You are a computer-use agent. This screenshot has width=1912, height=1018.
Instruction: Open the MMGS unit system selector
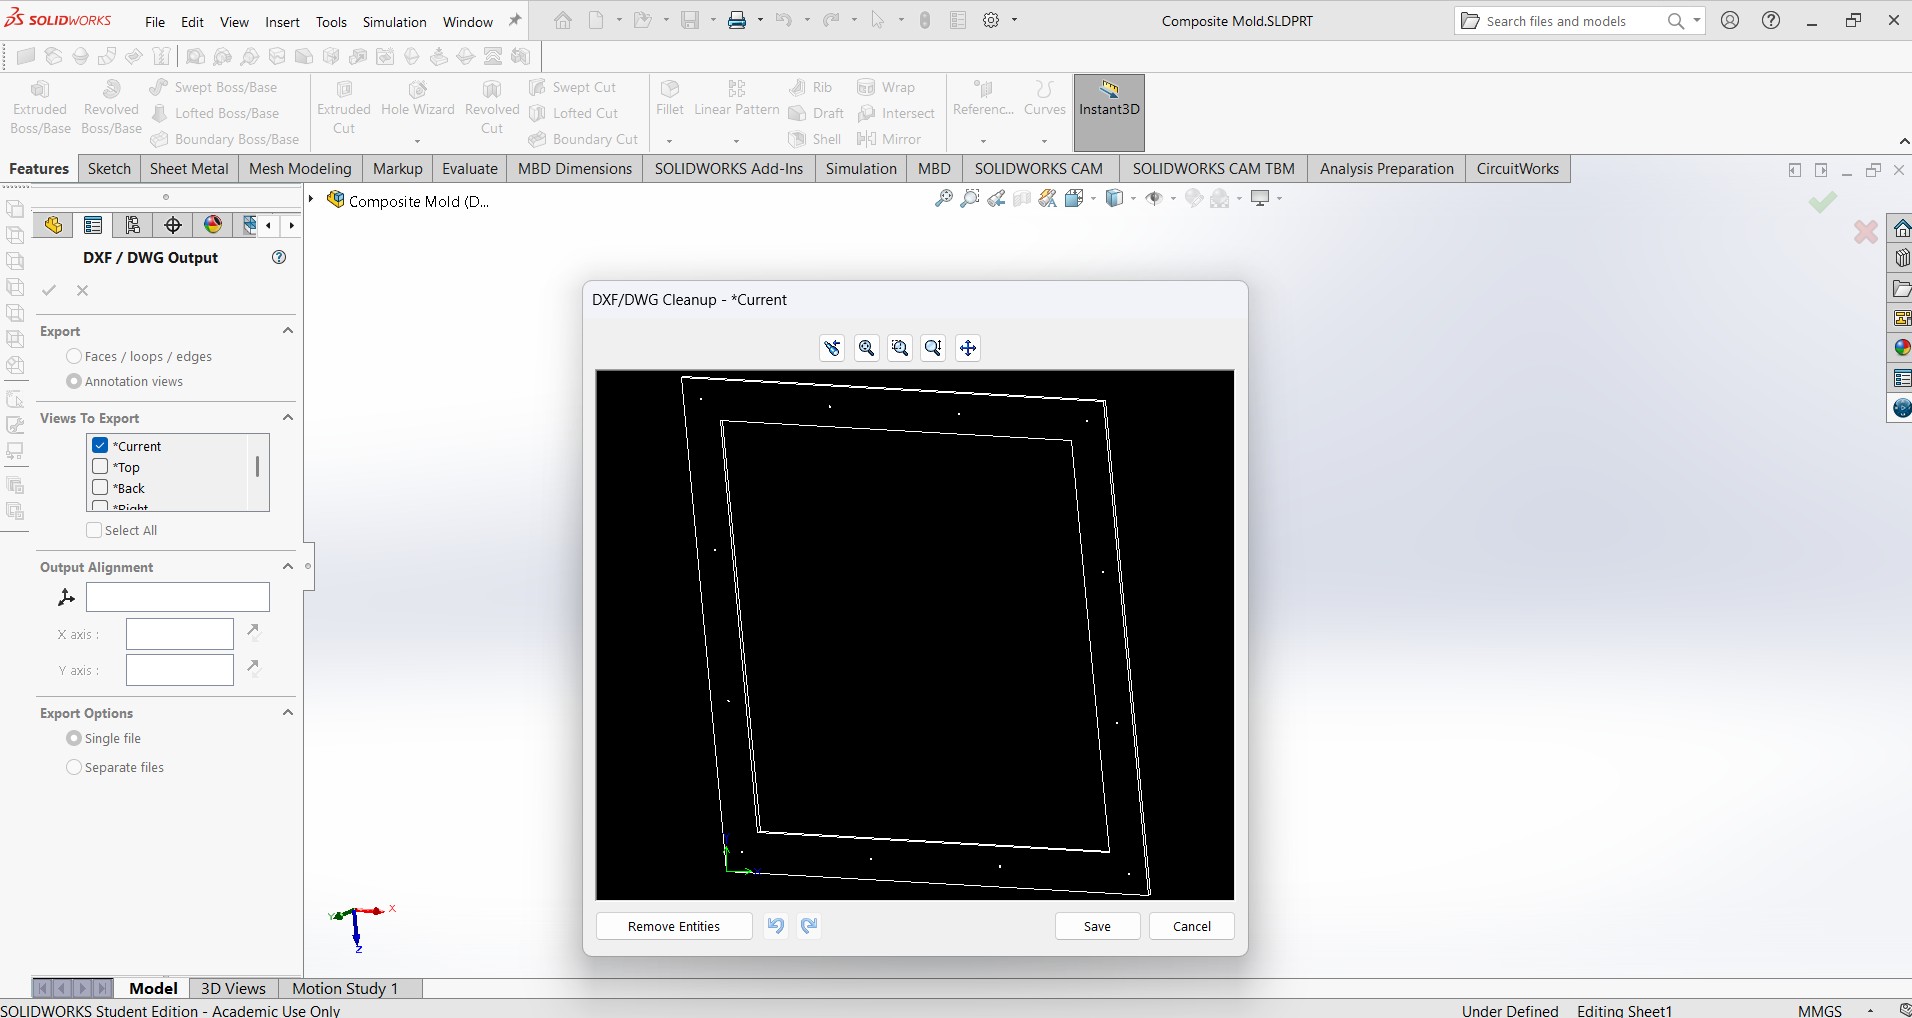1820,1010
